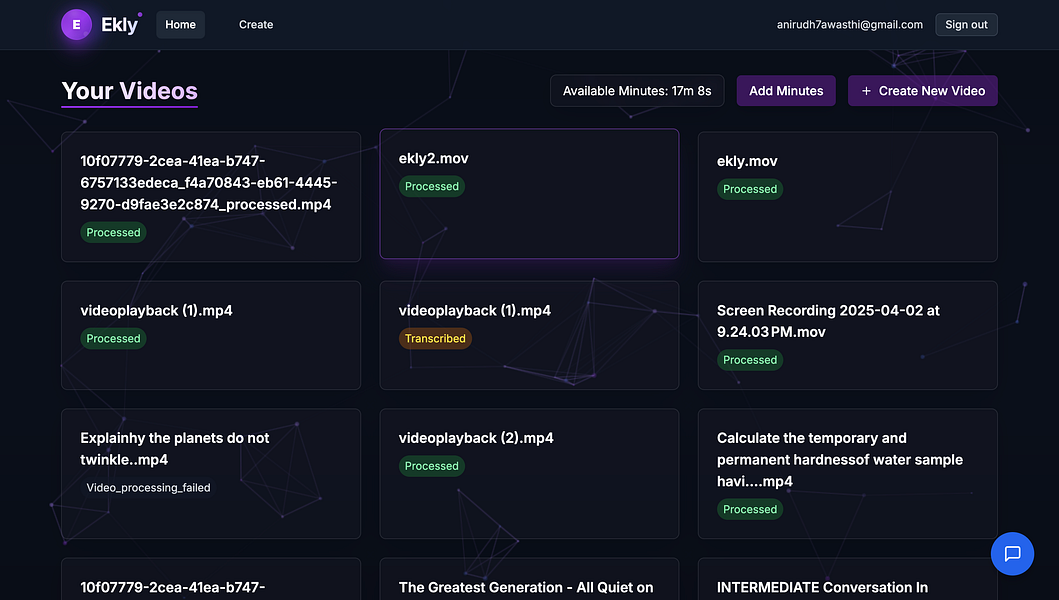Select the Processed badge on ekly.mov
The image size is (1059, 600).
pyautogui.click(x=750, y=189)
